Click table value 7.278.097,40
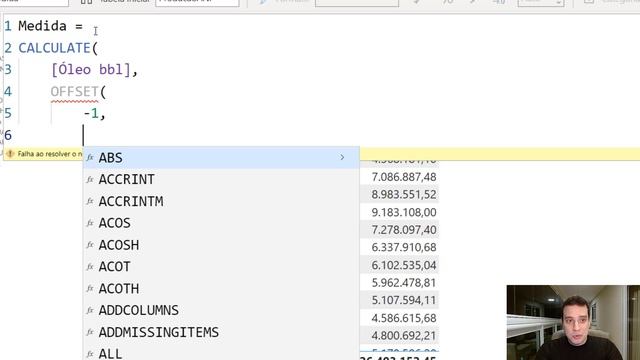This screenshot has width=640, height=360. [x=404, y=230]
